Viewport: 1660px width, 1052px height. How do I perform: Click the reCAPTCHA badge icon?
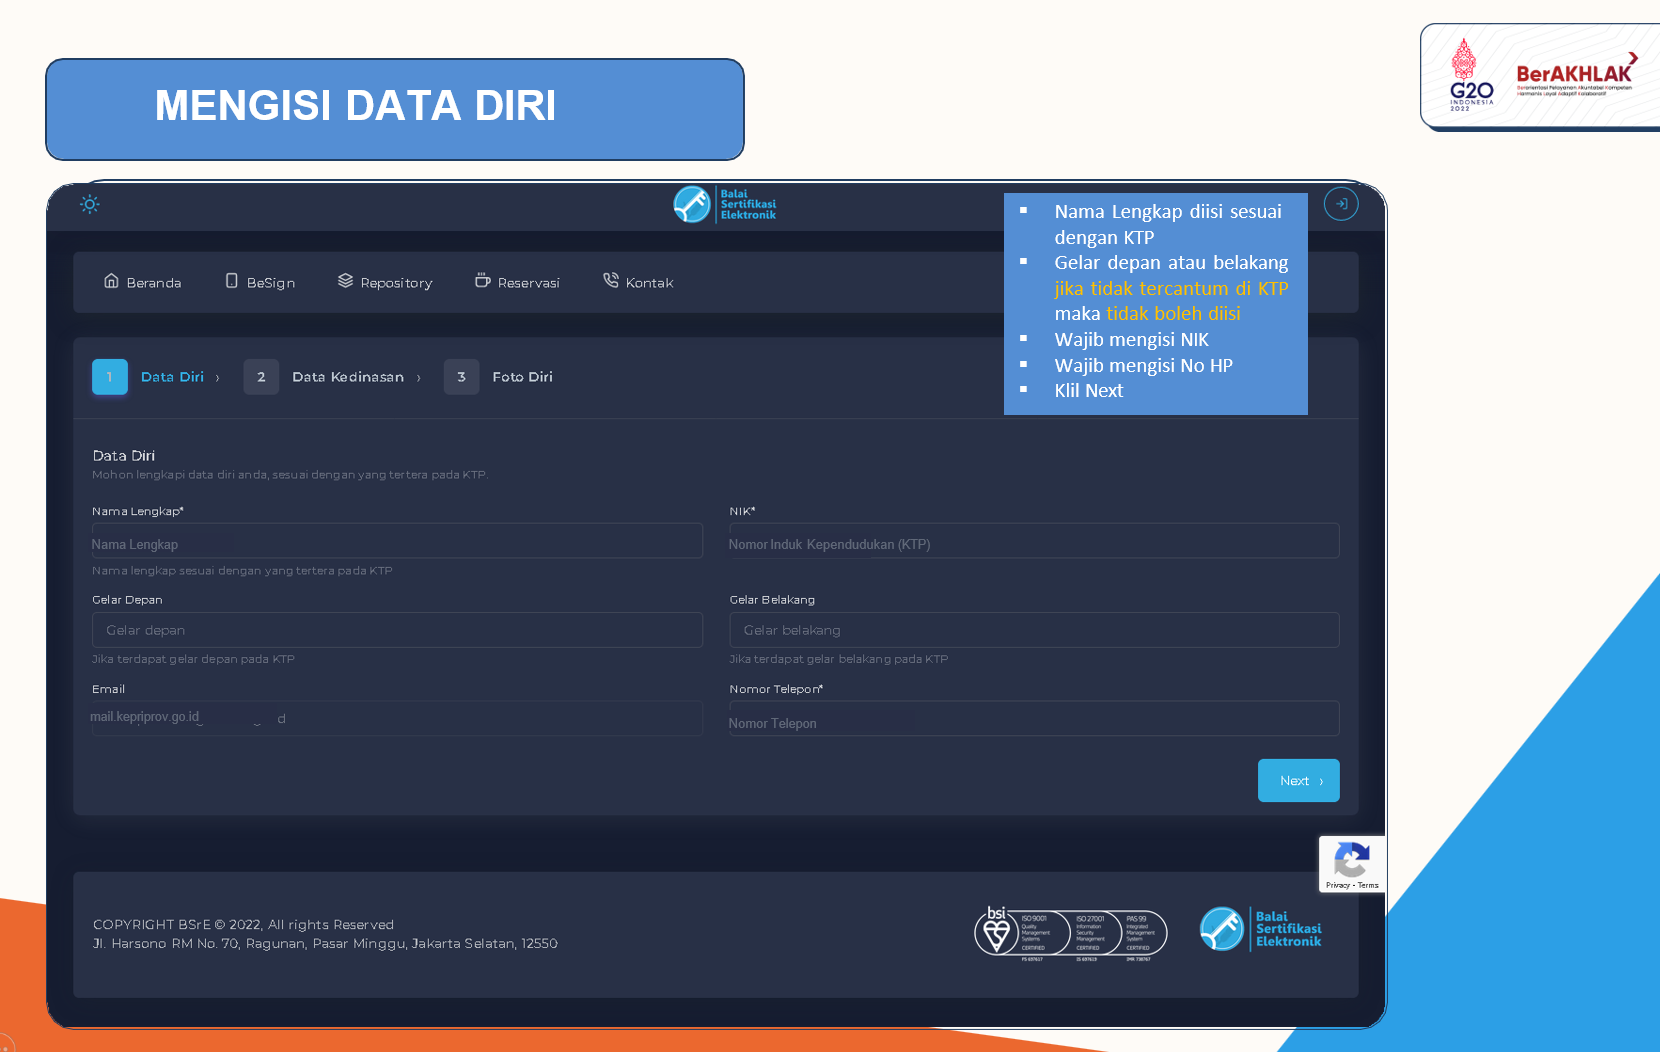point(1351,860)
